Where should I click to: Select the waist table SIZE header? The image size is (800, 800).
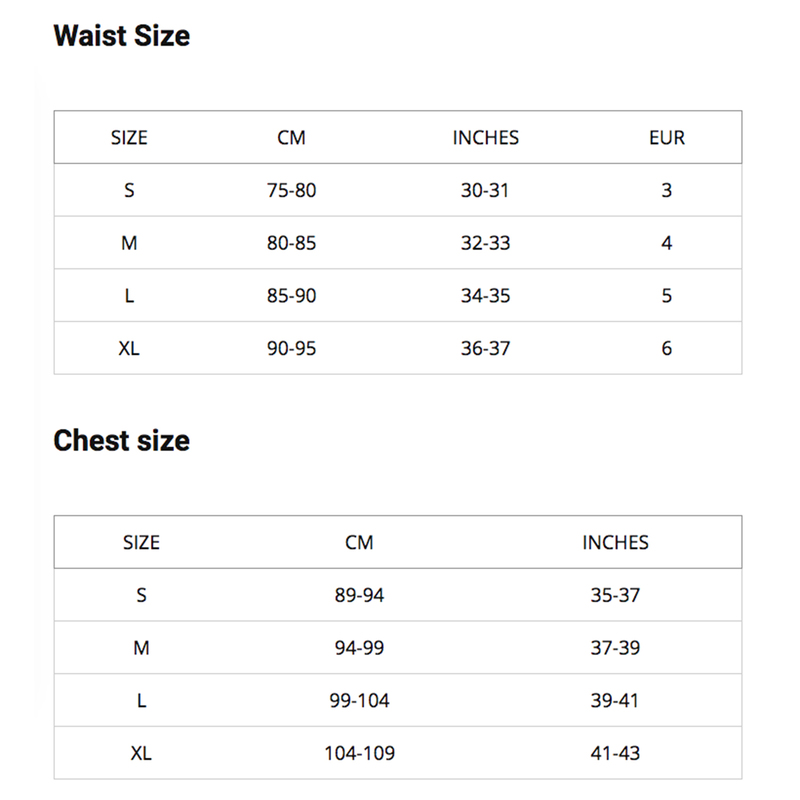pos(129,138)
